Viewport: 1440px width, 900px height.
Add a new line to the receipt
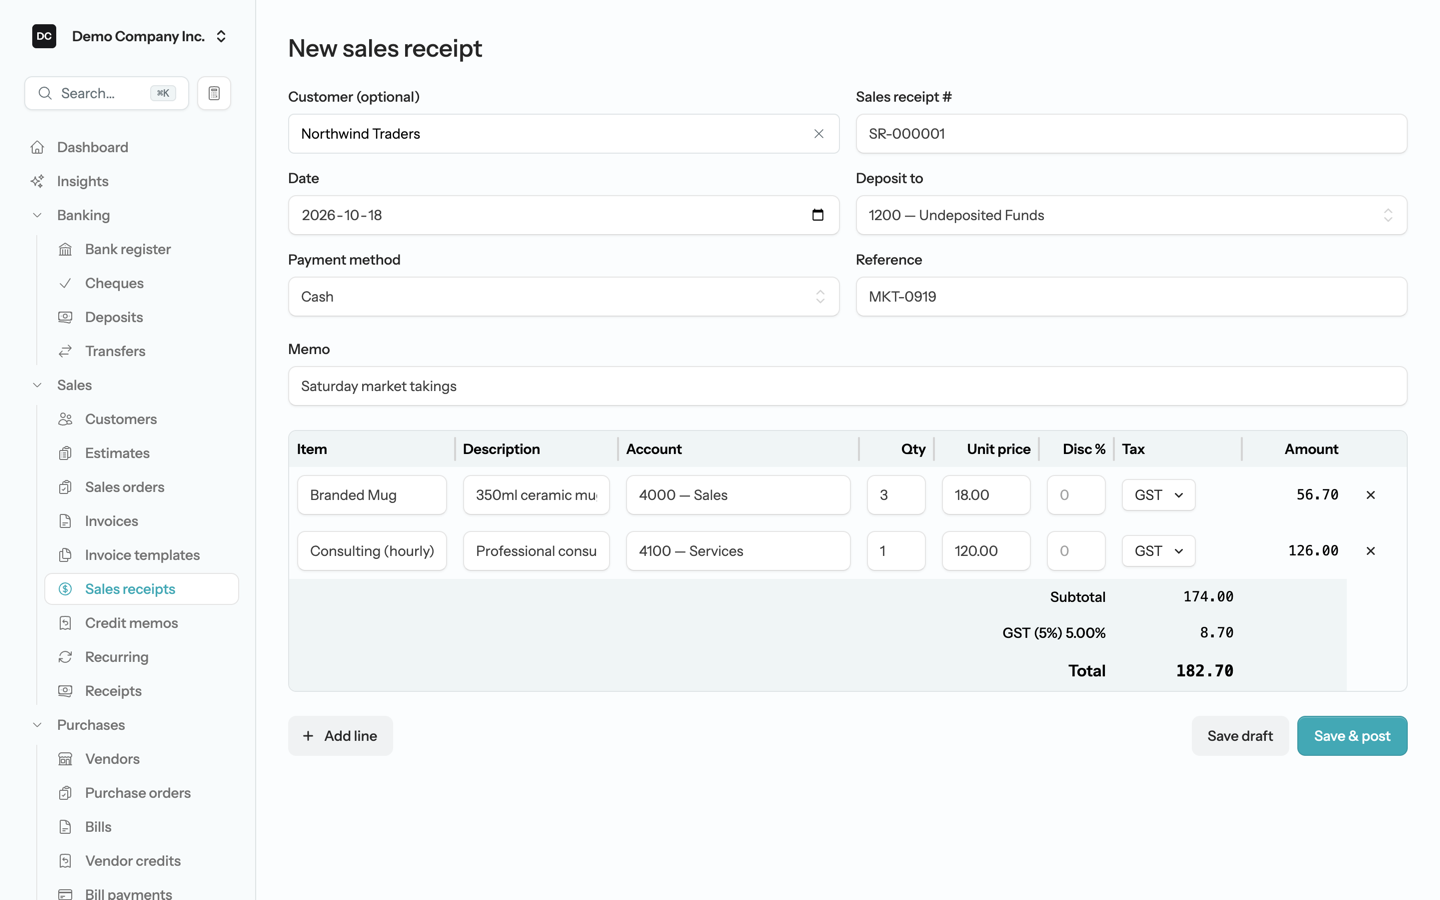(x=340, y=736)
